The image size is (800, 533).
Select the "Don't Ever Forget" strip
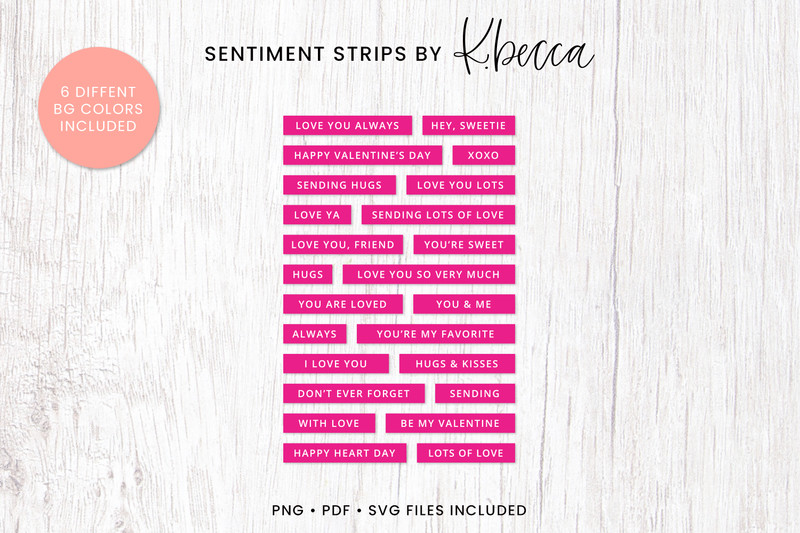[x=354, y=394]
